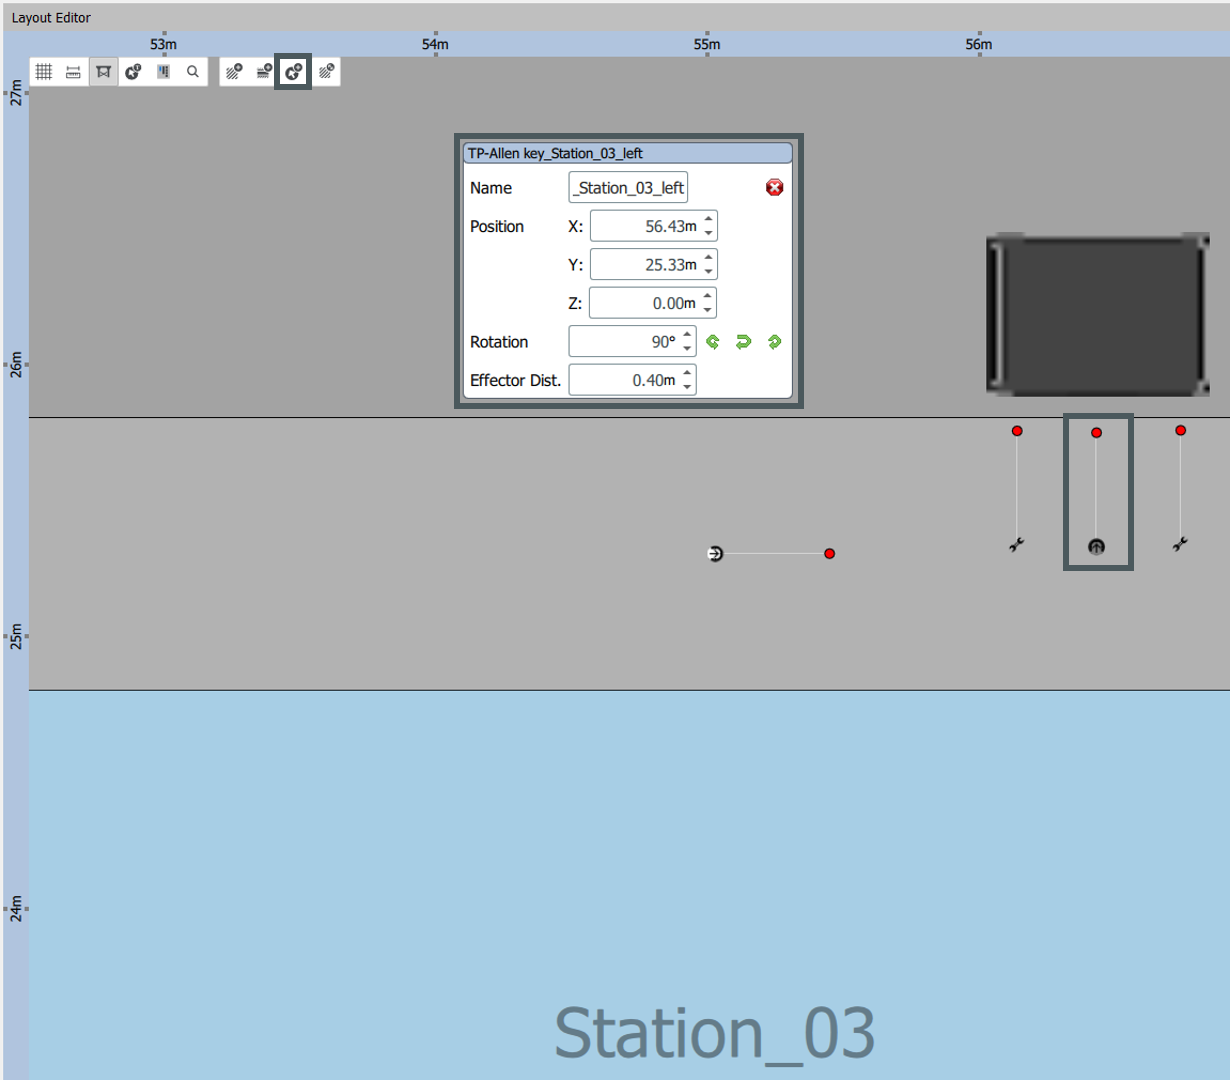Toggle the grid display icon

pos(44,72)
